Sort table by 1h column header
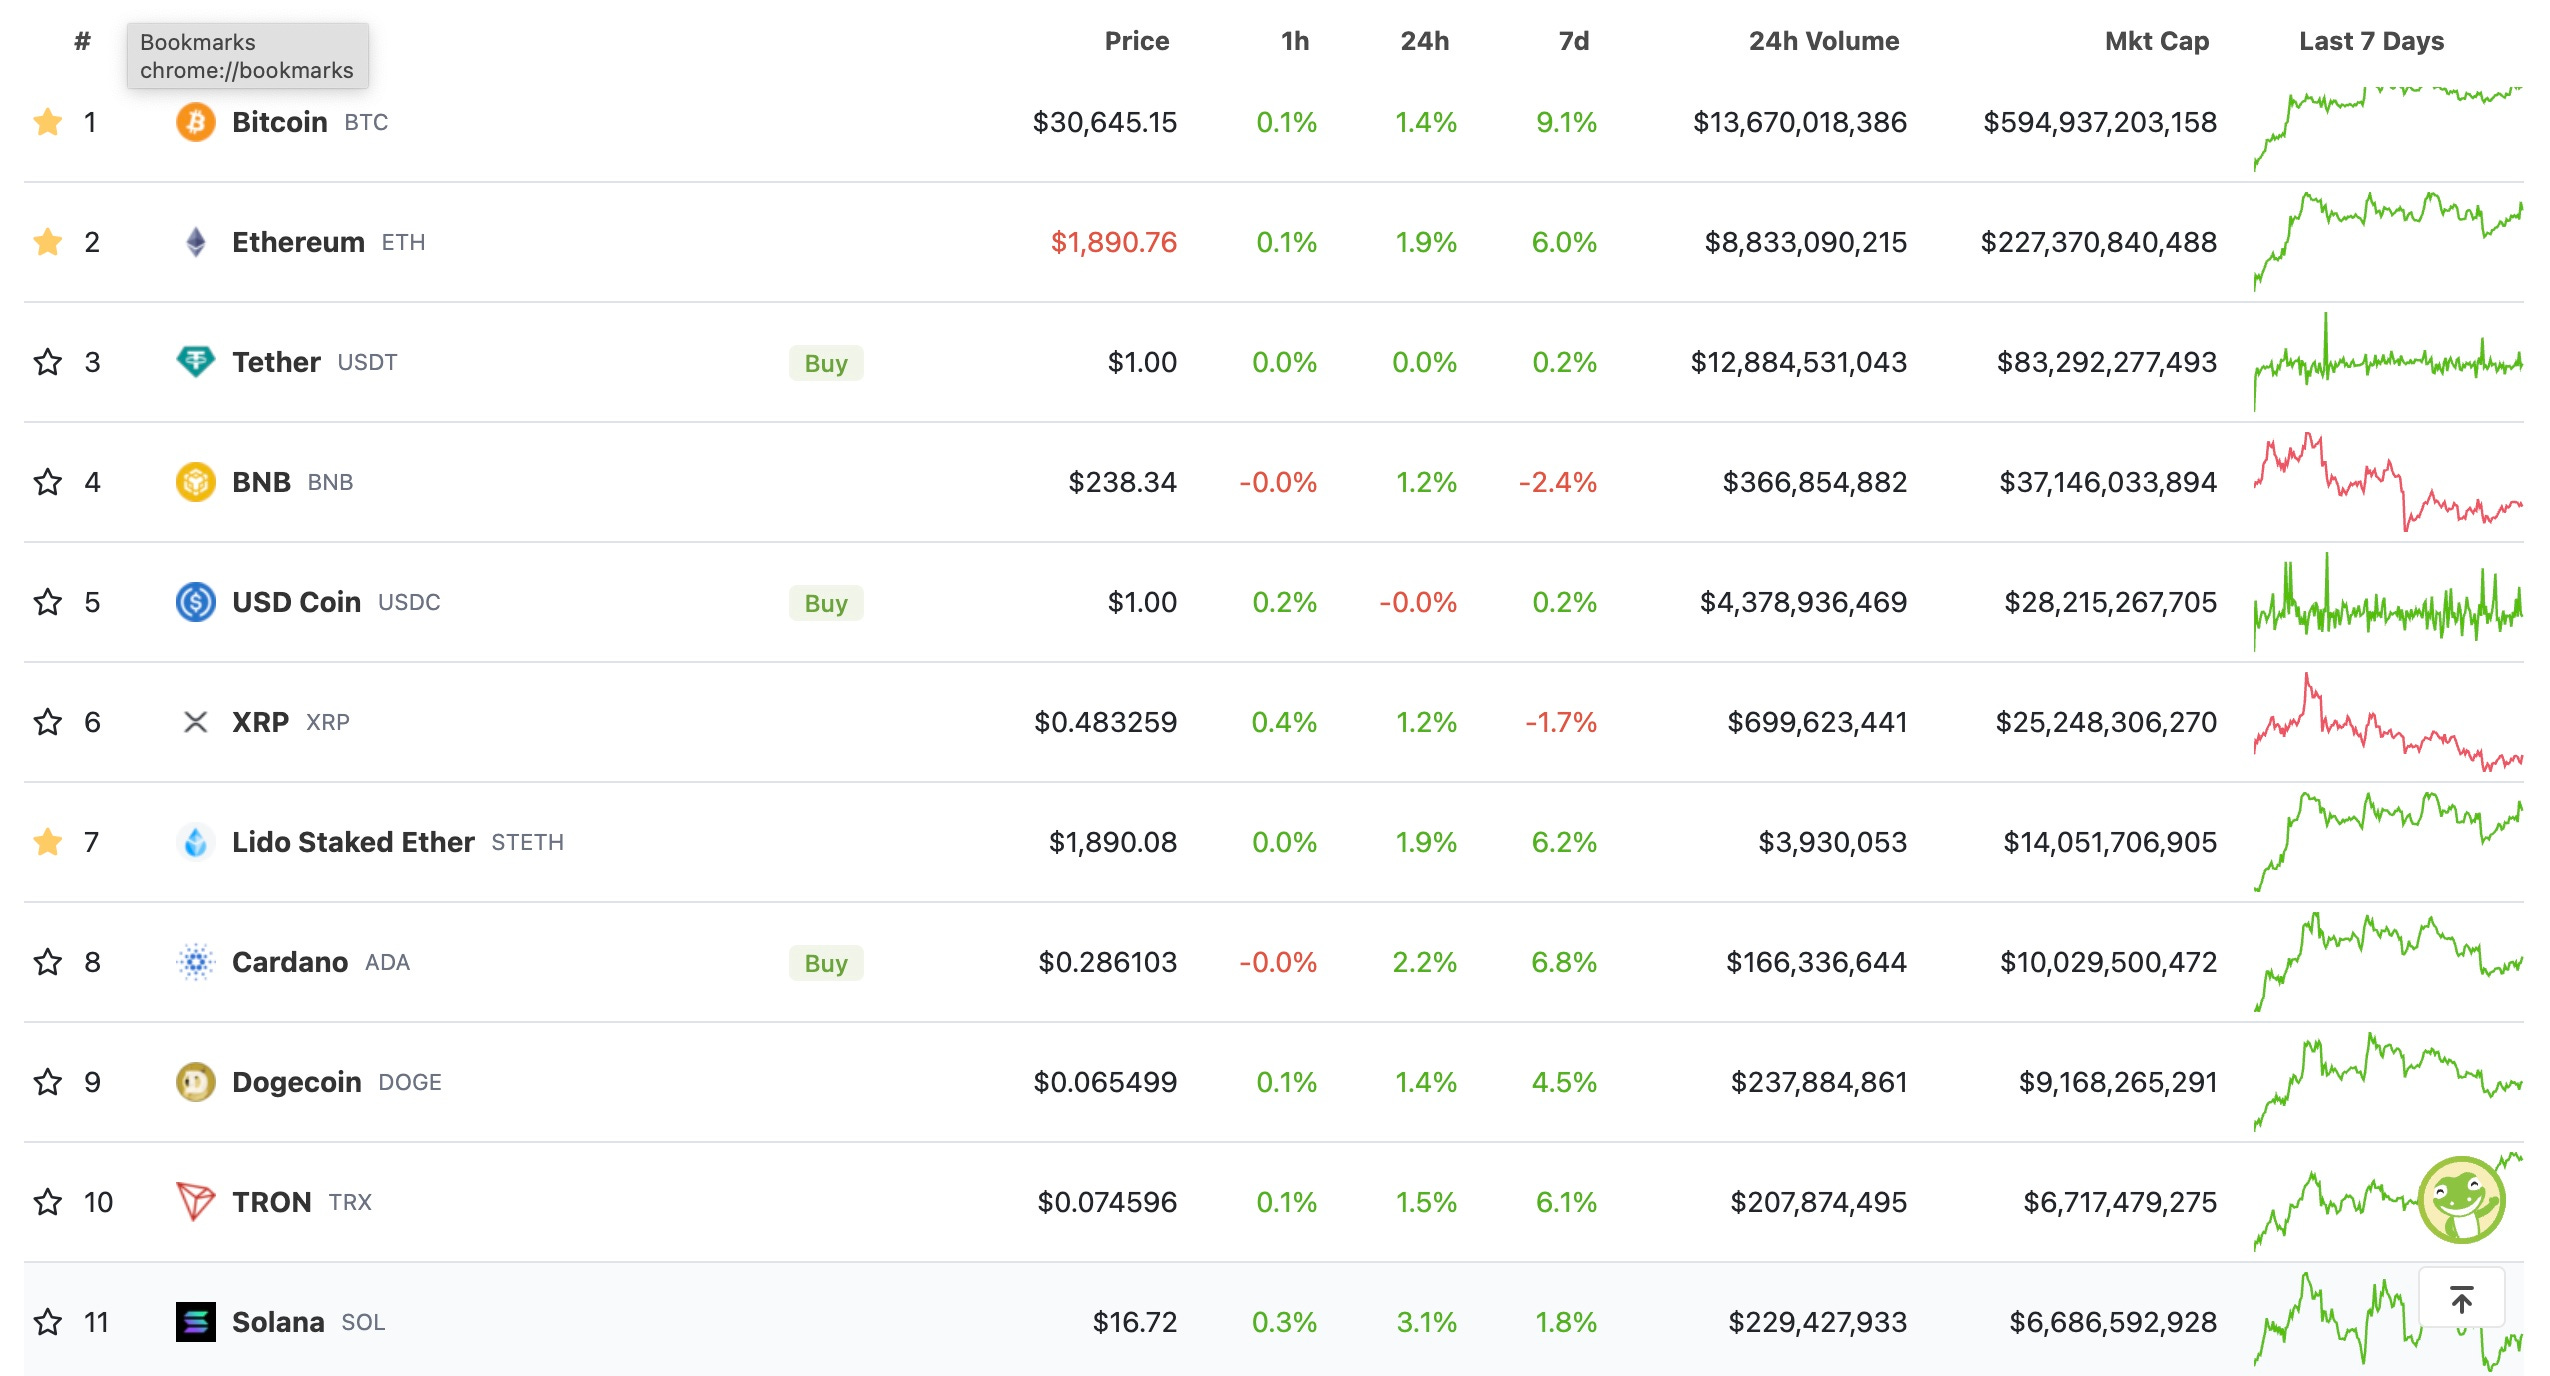 pyautogui.click(x=1295, y=41)
